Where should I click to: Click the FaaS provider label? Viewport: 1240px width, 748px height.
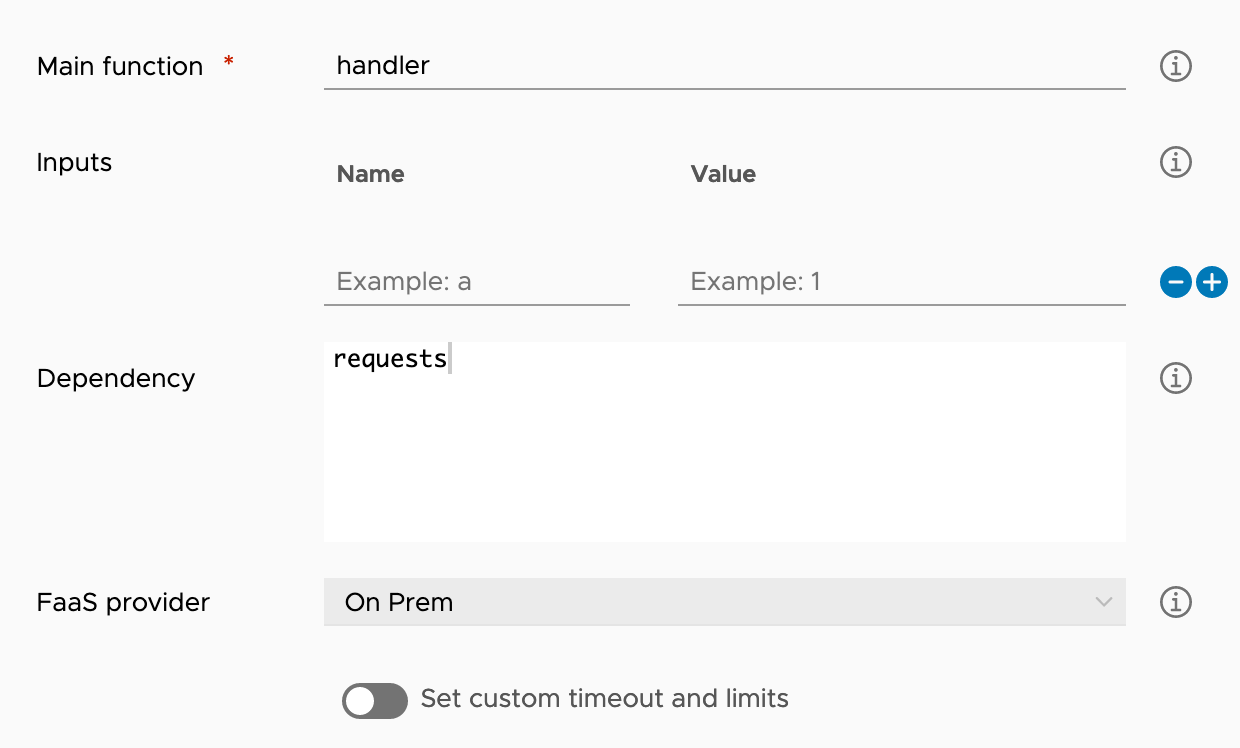click(x=123, y=602)
